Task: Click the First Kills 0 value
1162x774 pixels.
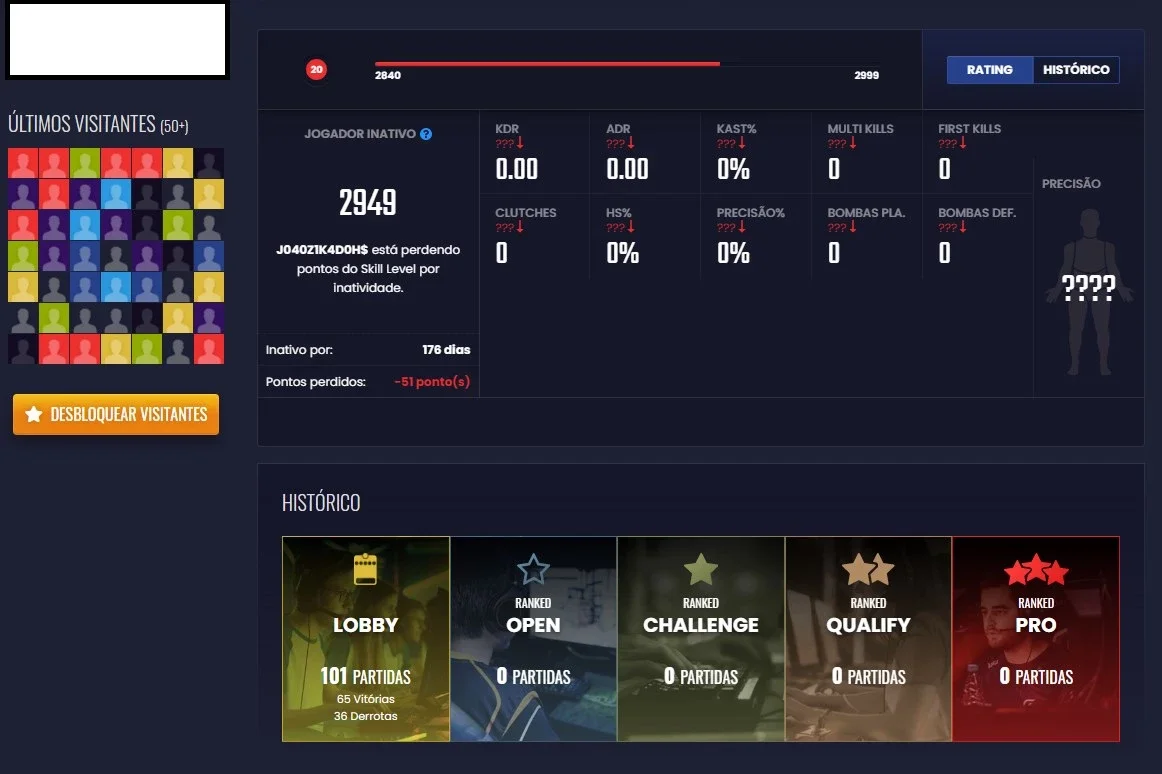Action: pos(944,169)
